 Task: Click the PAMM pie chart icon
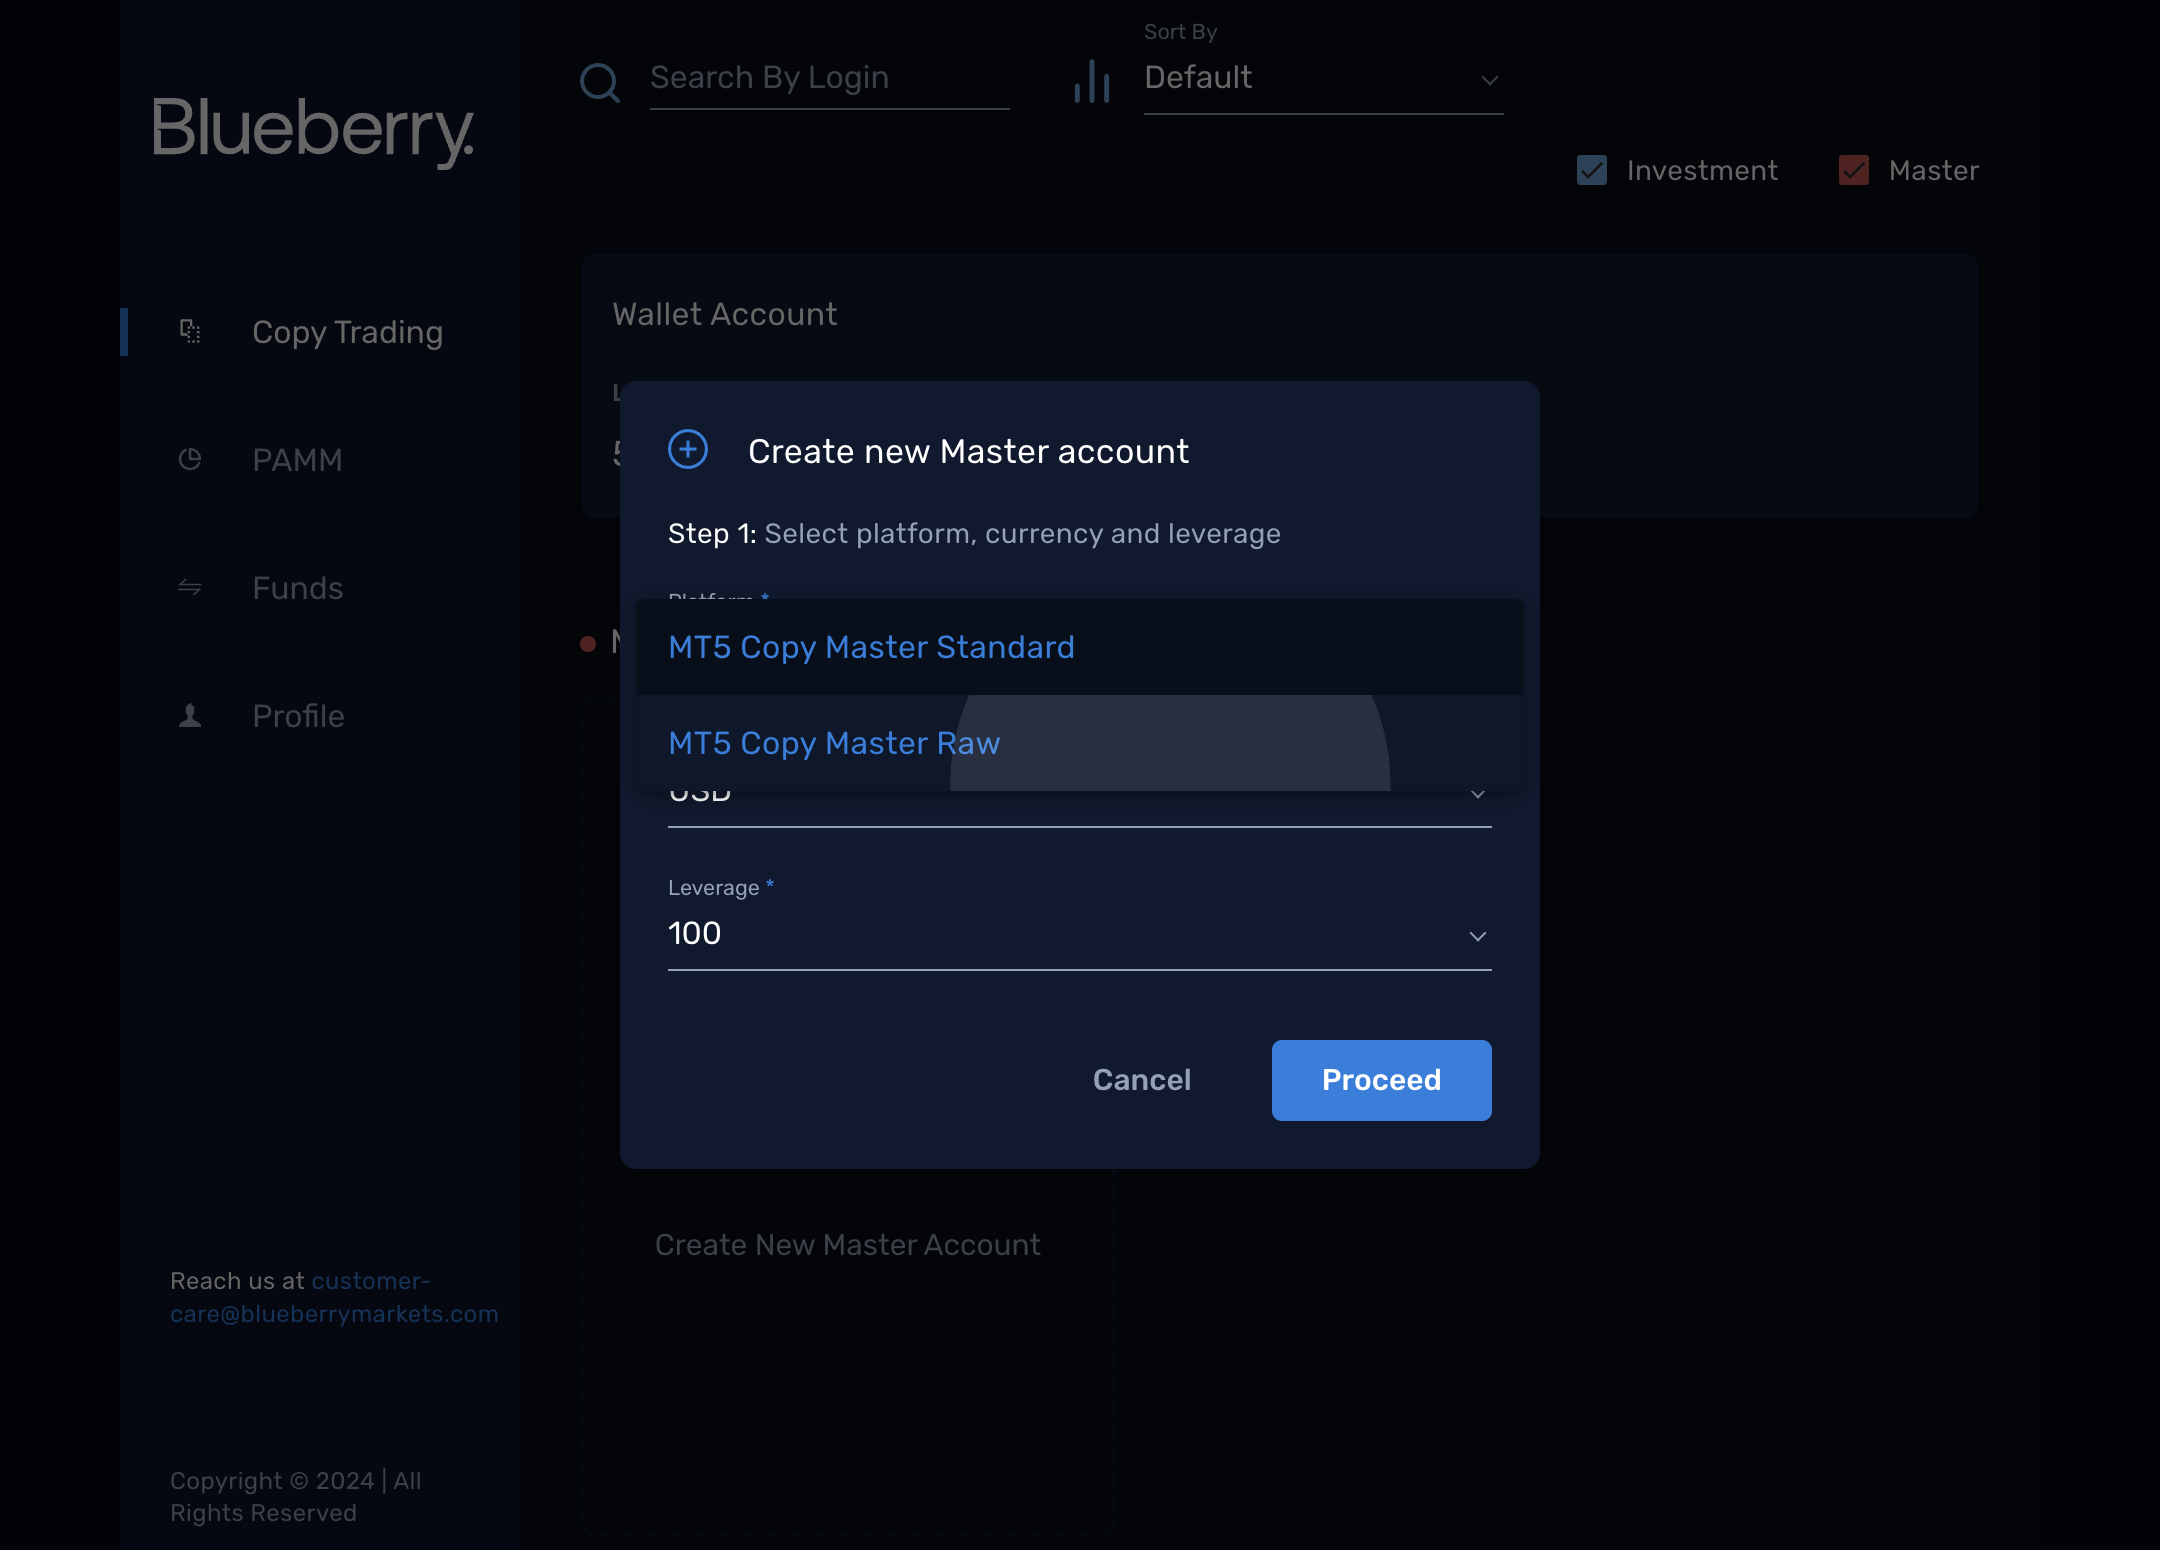[190, 459]
